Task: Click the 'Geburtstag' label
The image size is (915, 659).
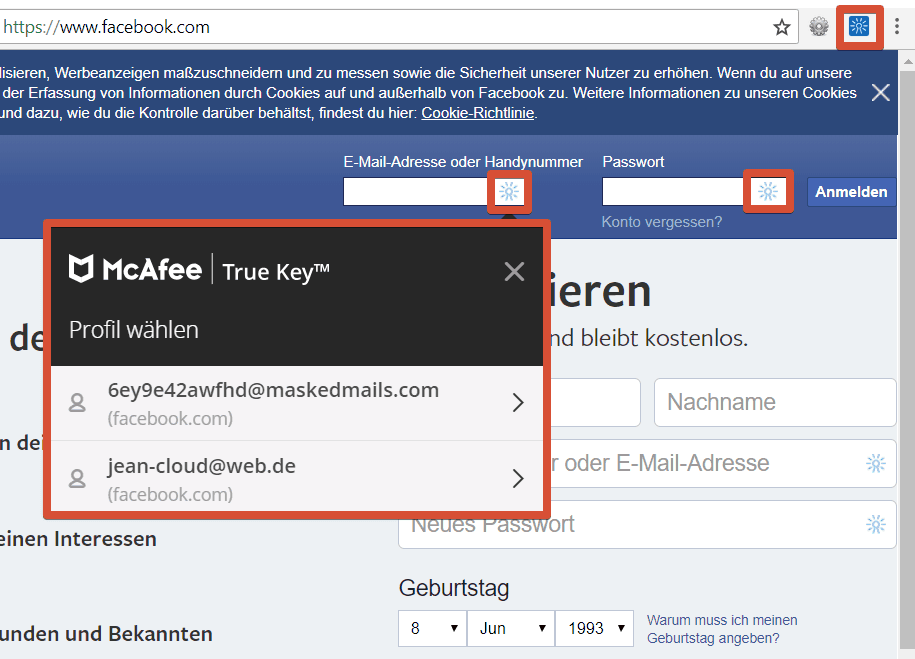Action: point(454,588)
